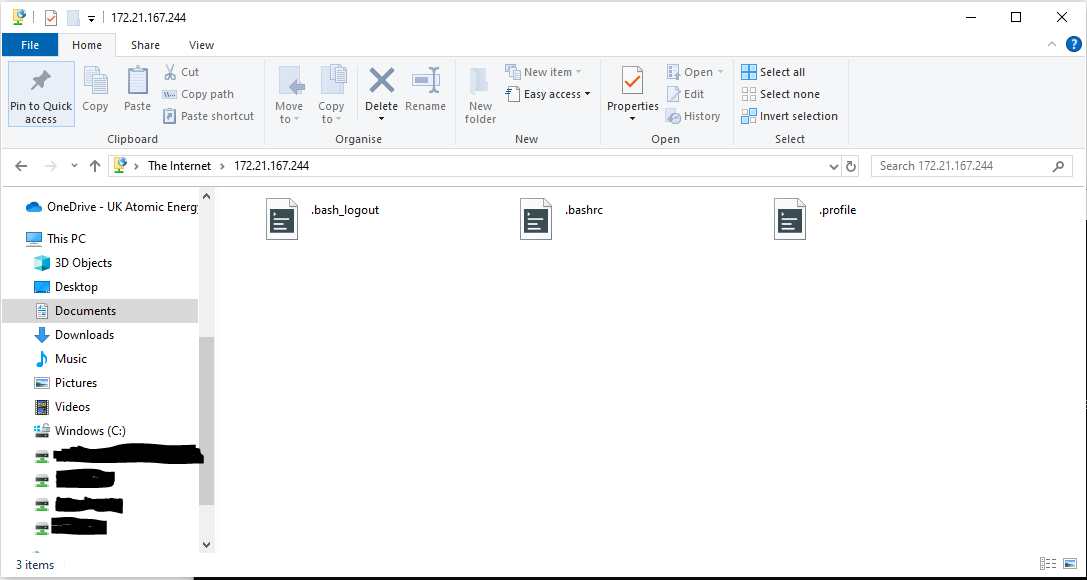Click the Paste shortcut icon
Screen dimensions: 1087x580
pos(208,115)
